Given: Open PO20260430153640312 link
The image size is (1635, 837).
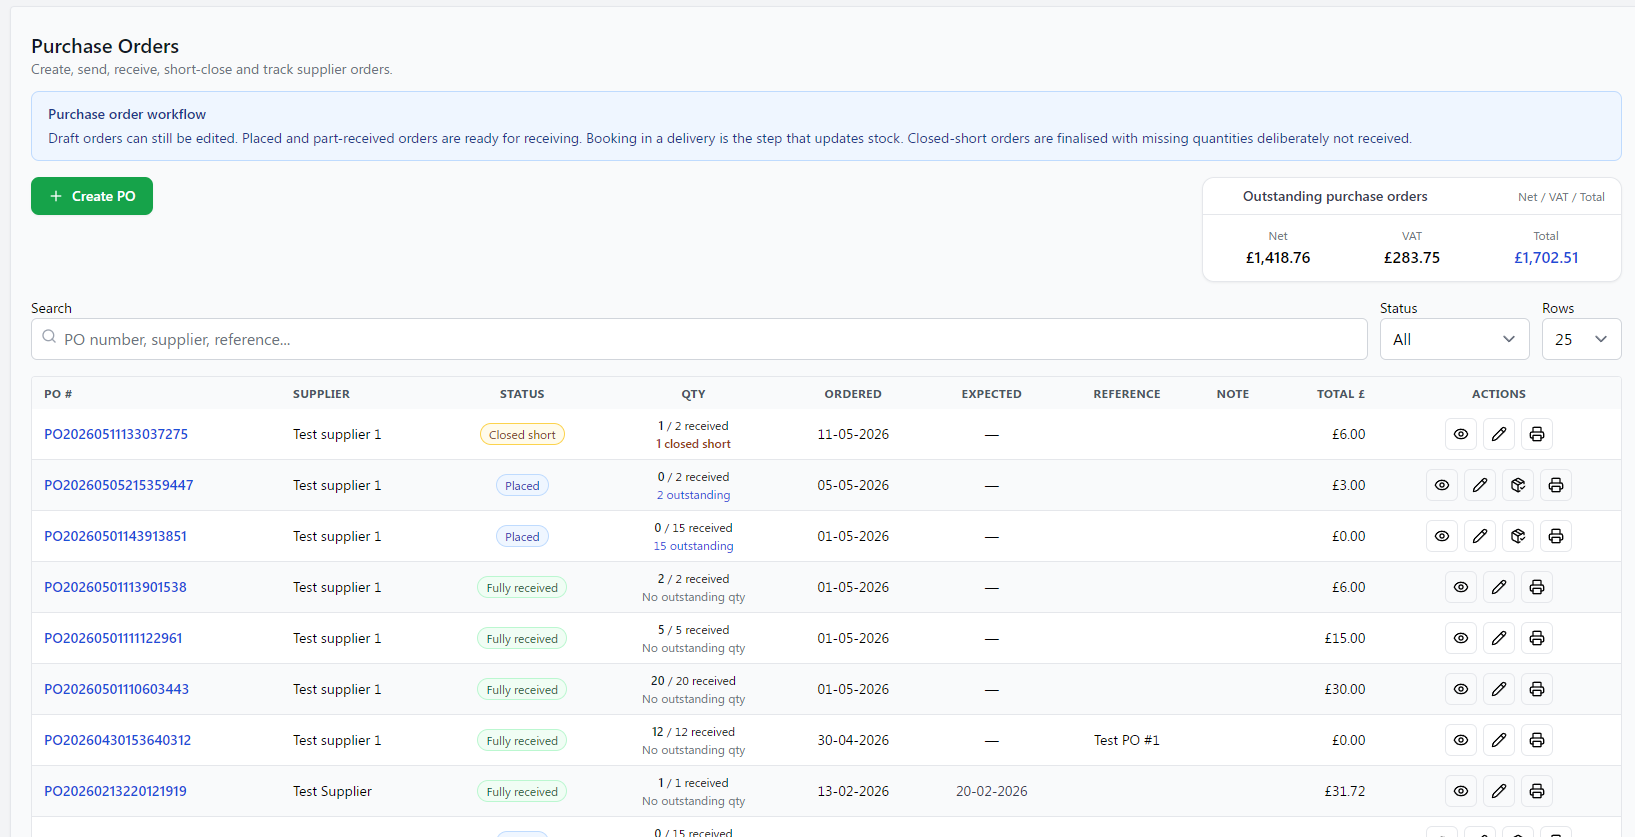Looking at the screenshot, I should (117, 740).
